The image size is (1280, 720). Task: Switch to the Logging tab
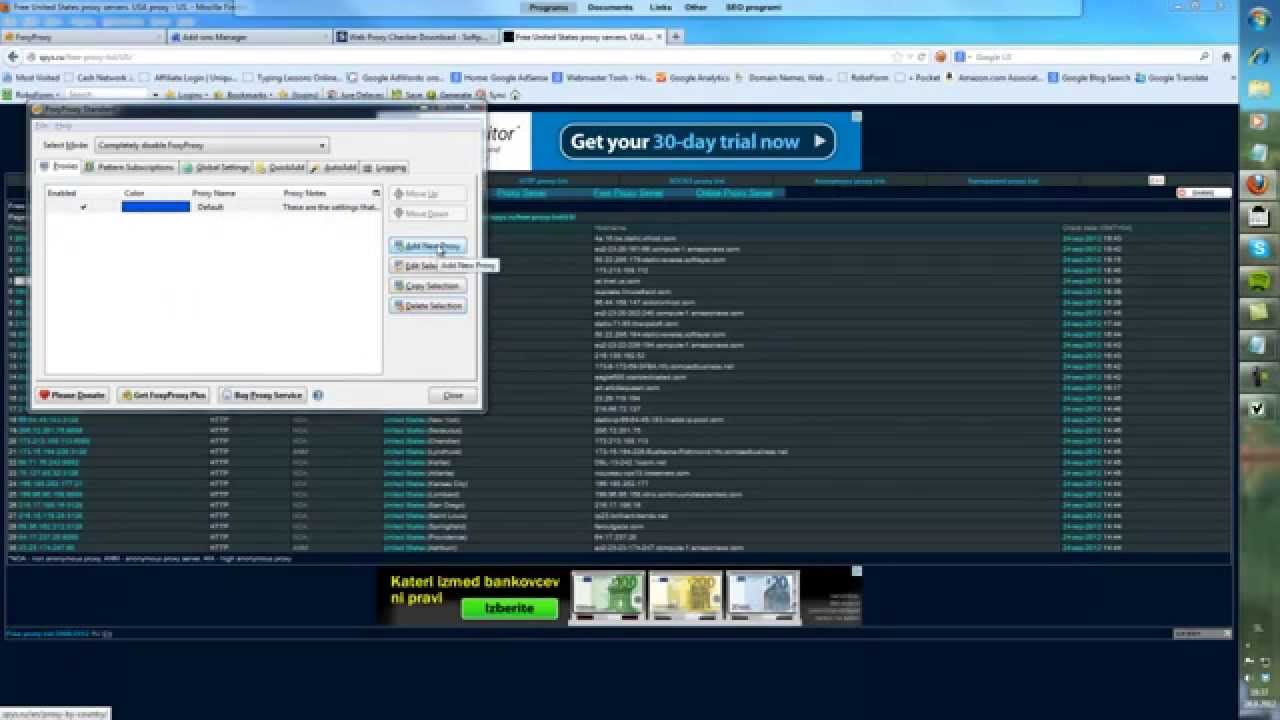click(x=385, y=167)
